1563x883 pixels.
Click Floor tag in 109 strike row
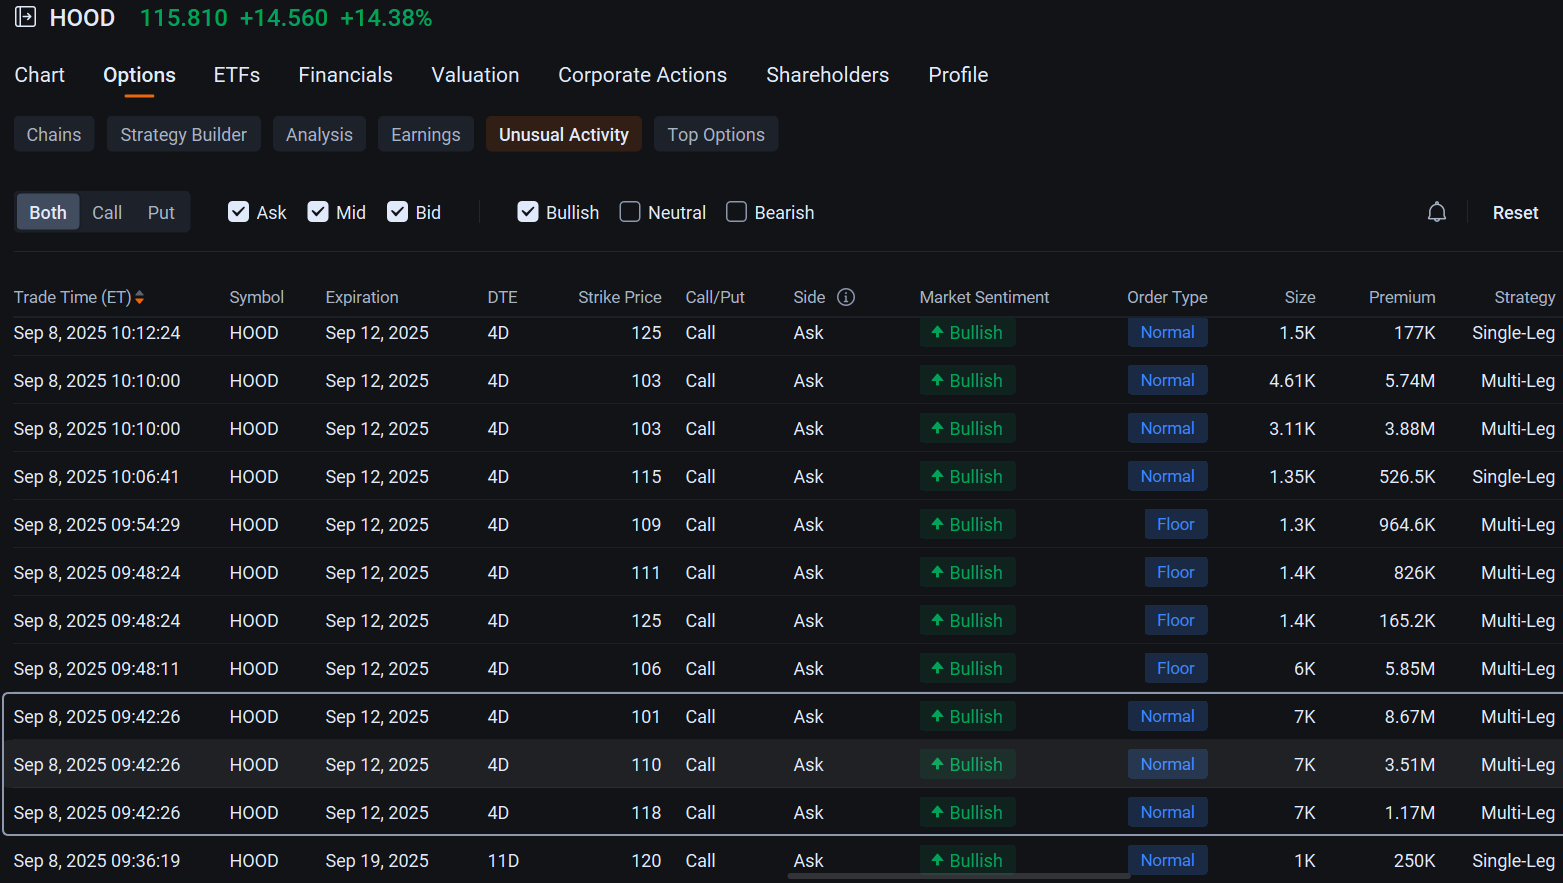point(1176,524)
